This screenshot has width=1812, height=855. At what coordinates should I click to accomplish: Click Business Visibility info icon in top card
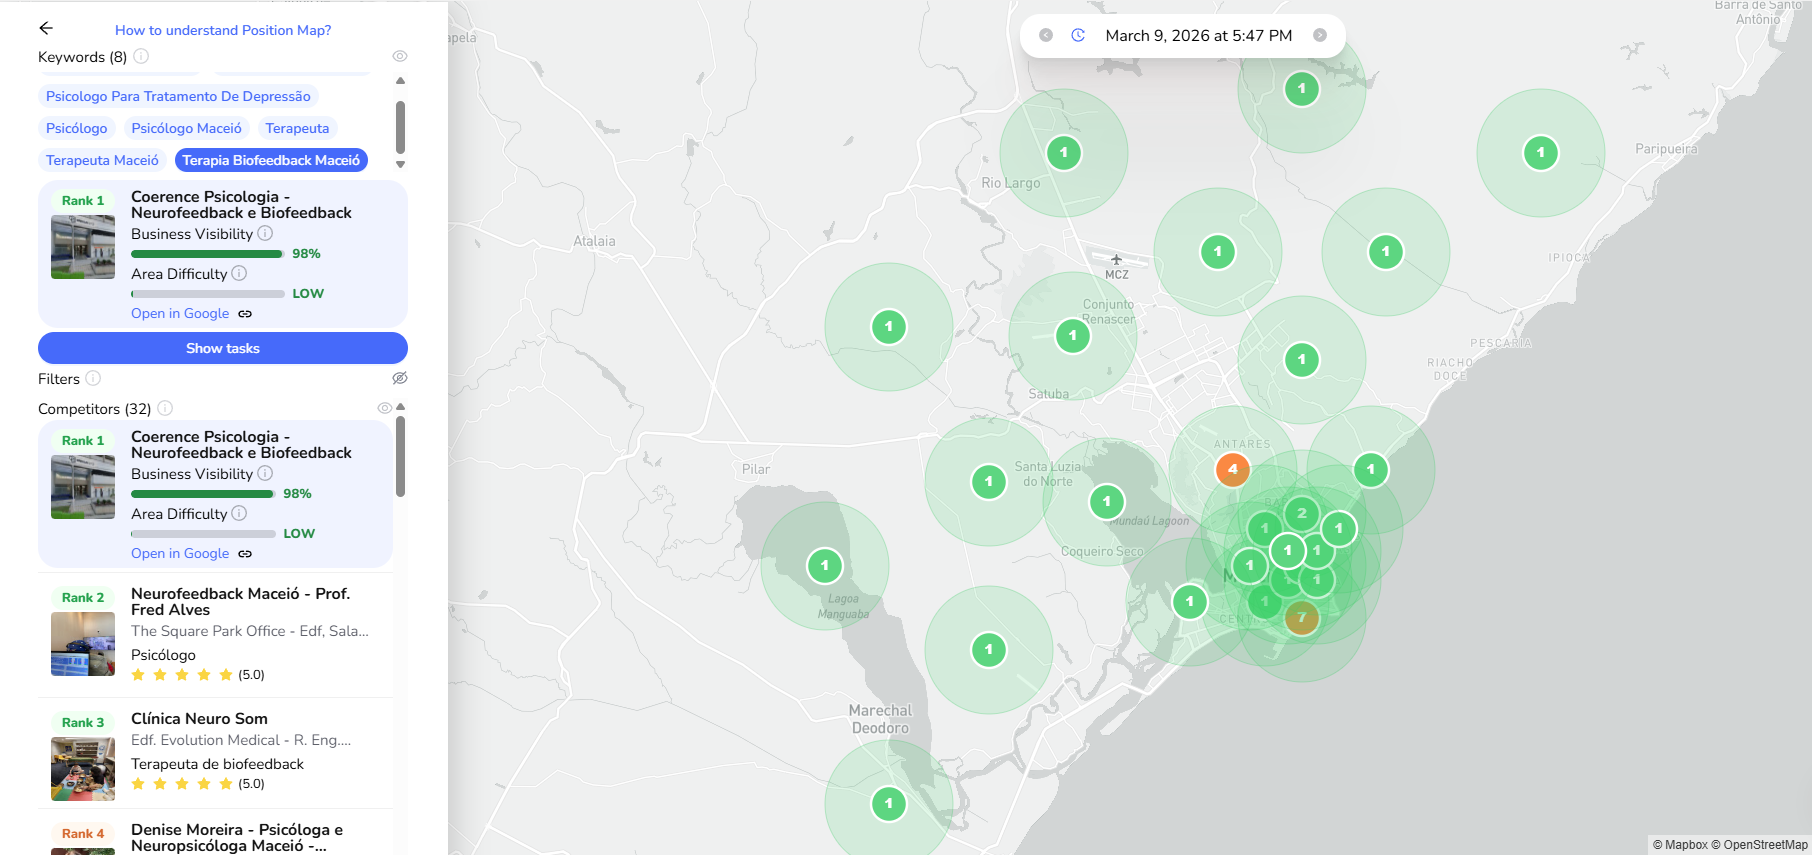click(x=265, y=233)
